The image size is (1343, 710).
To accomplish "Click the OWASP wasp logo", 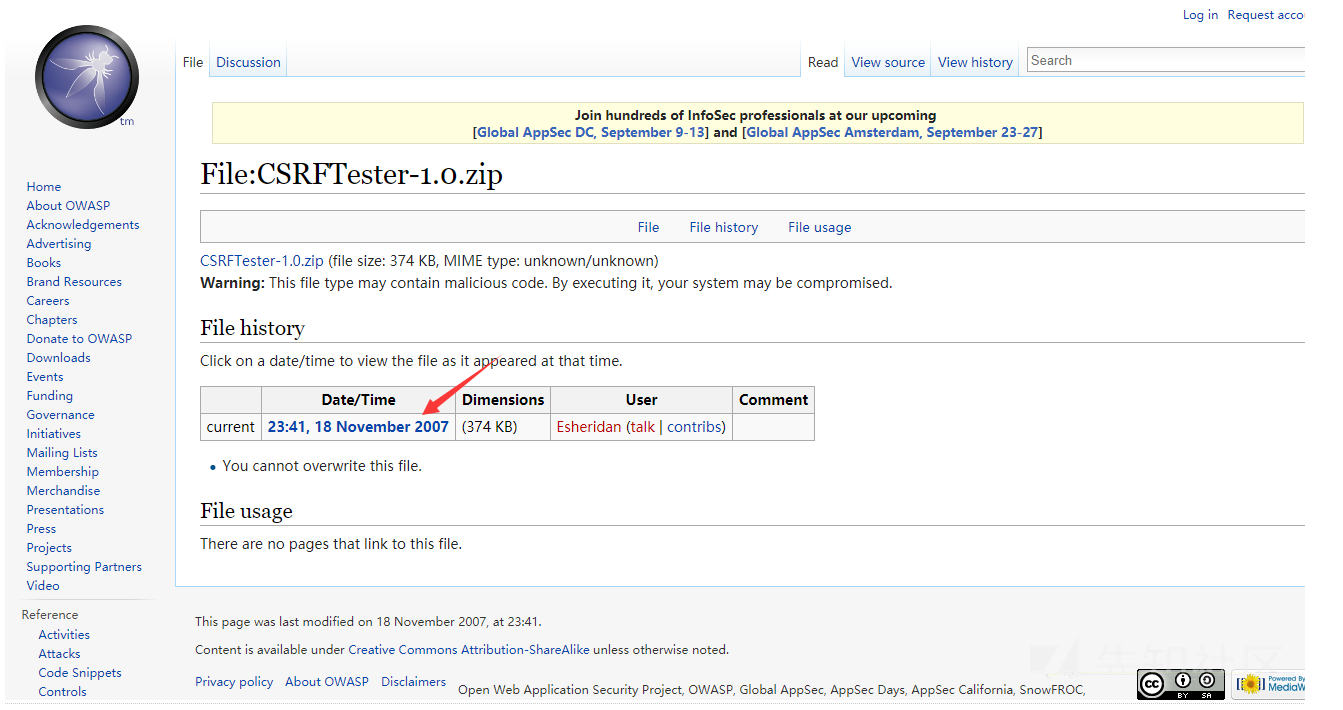I will pyautogui.click(x=87, y=77).
